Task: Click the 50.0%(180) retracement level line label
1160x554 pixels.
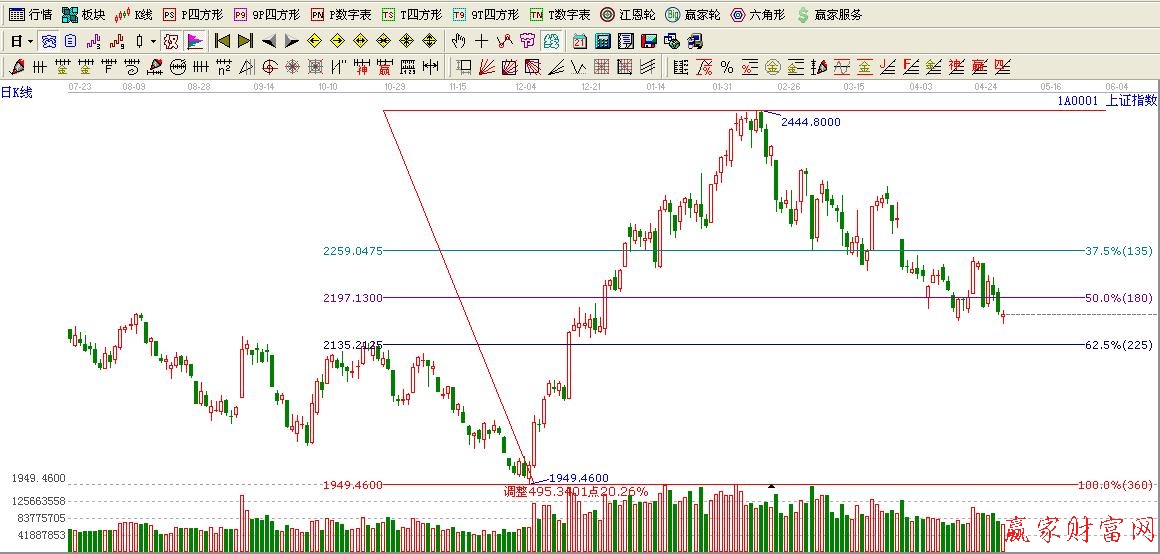Action: coord(1118,298)
